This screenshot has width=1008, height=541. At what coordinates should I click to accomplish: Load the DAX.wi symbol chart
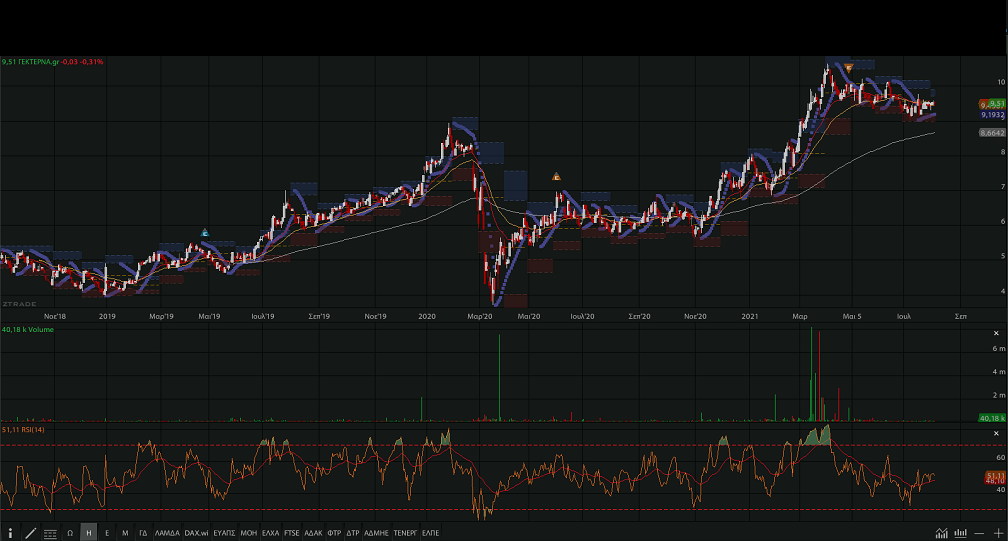point(196,533)
